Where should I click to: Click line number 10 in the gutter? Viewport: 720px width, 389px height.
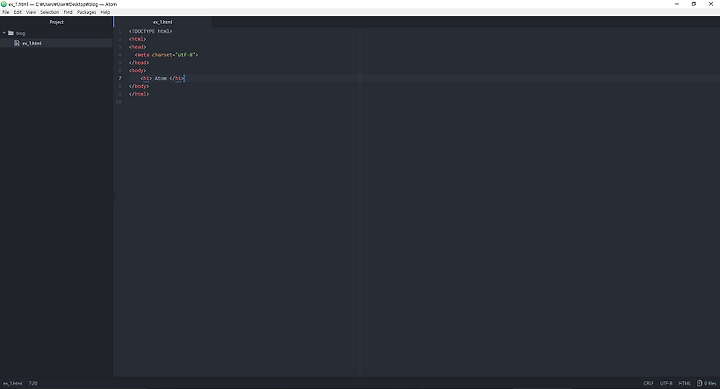tap(119, 102)
